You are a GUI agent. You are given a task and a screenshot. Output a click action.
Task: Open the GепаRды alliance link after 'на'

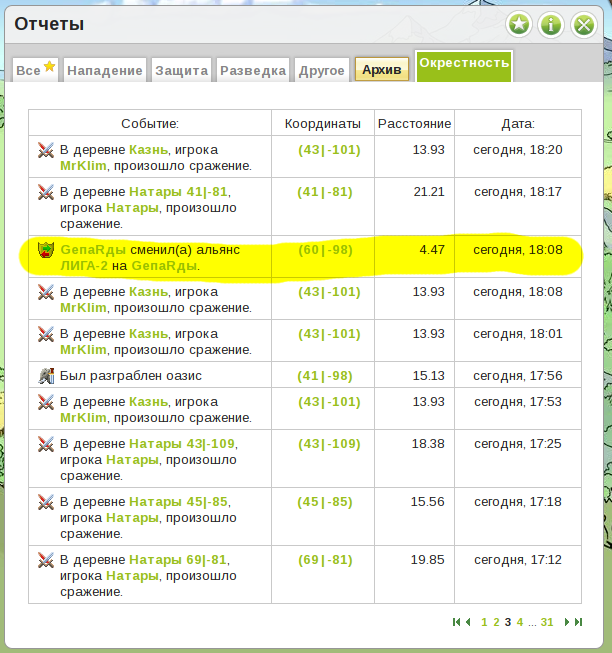point(164,266)
